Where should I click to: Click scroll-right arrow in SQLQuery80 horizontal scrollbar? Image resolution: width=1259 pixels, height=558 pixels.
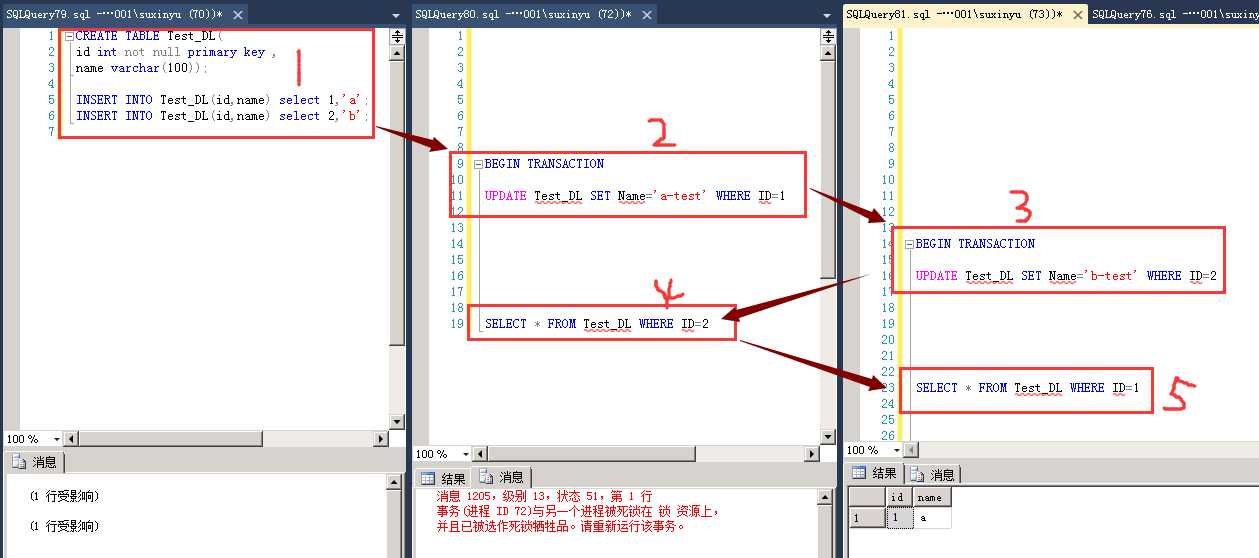click(x=811, y=454)
